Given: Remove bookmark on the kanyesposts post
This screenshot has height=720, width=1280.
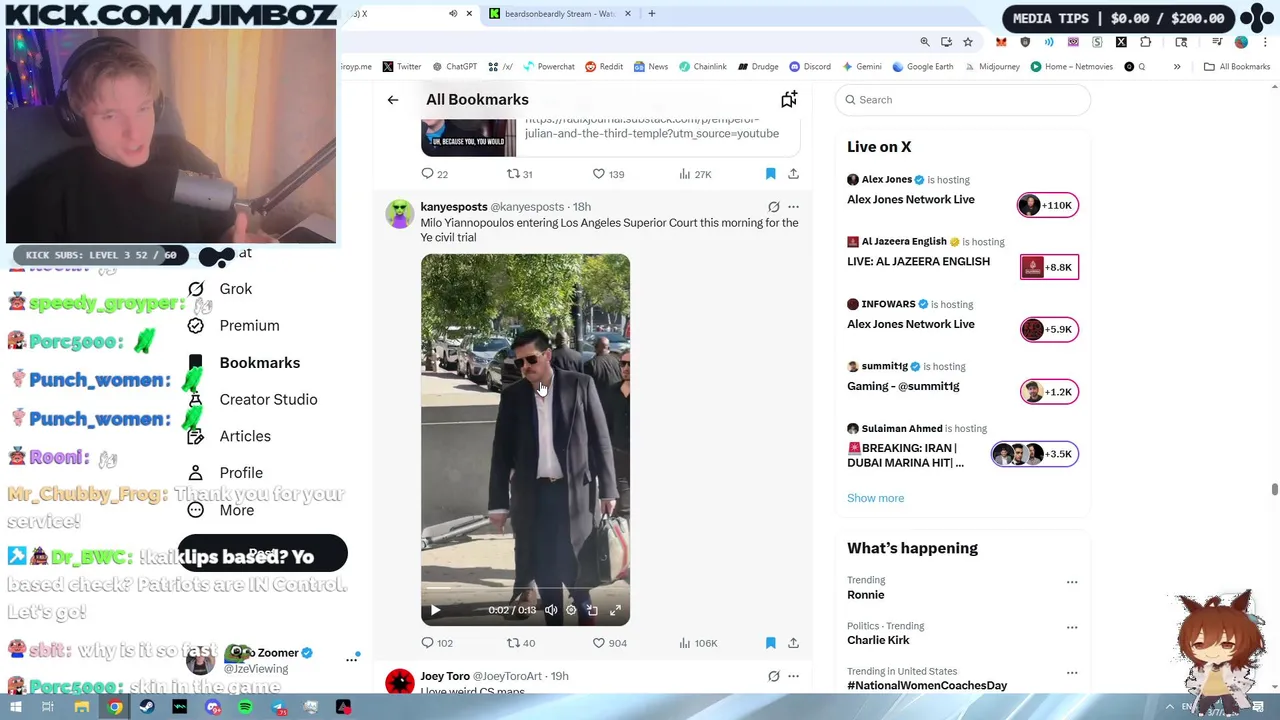Looking at the screenshot, I should pos(770,643).
